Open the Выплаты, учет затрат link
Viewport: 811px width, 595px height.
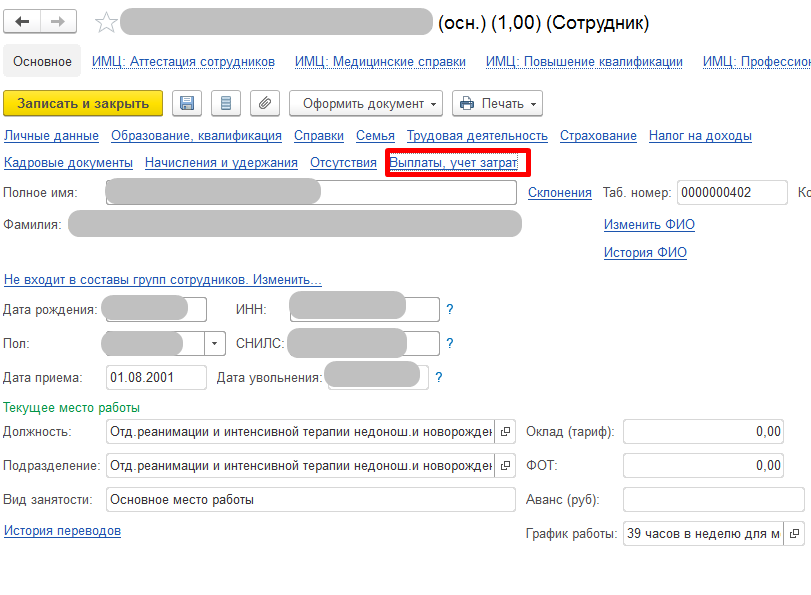click(x=453, y=163)
